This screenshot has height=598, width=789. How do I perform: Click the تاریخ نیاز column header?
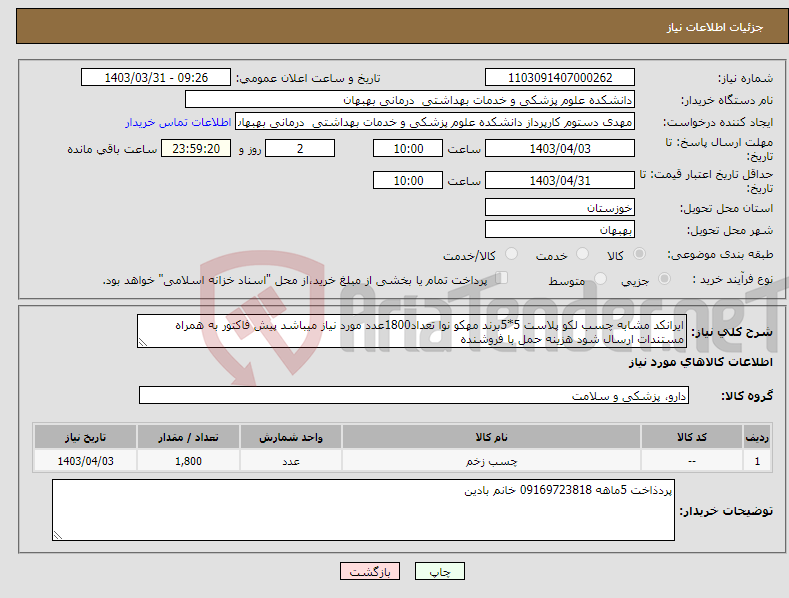point(86,437)
